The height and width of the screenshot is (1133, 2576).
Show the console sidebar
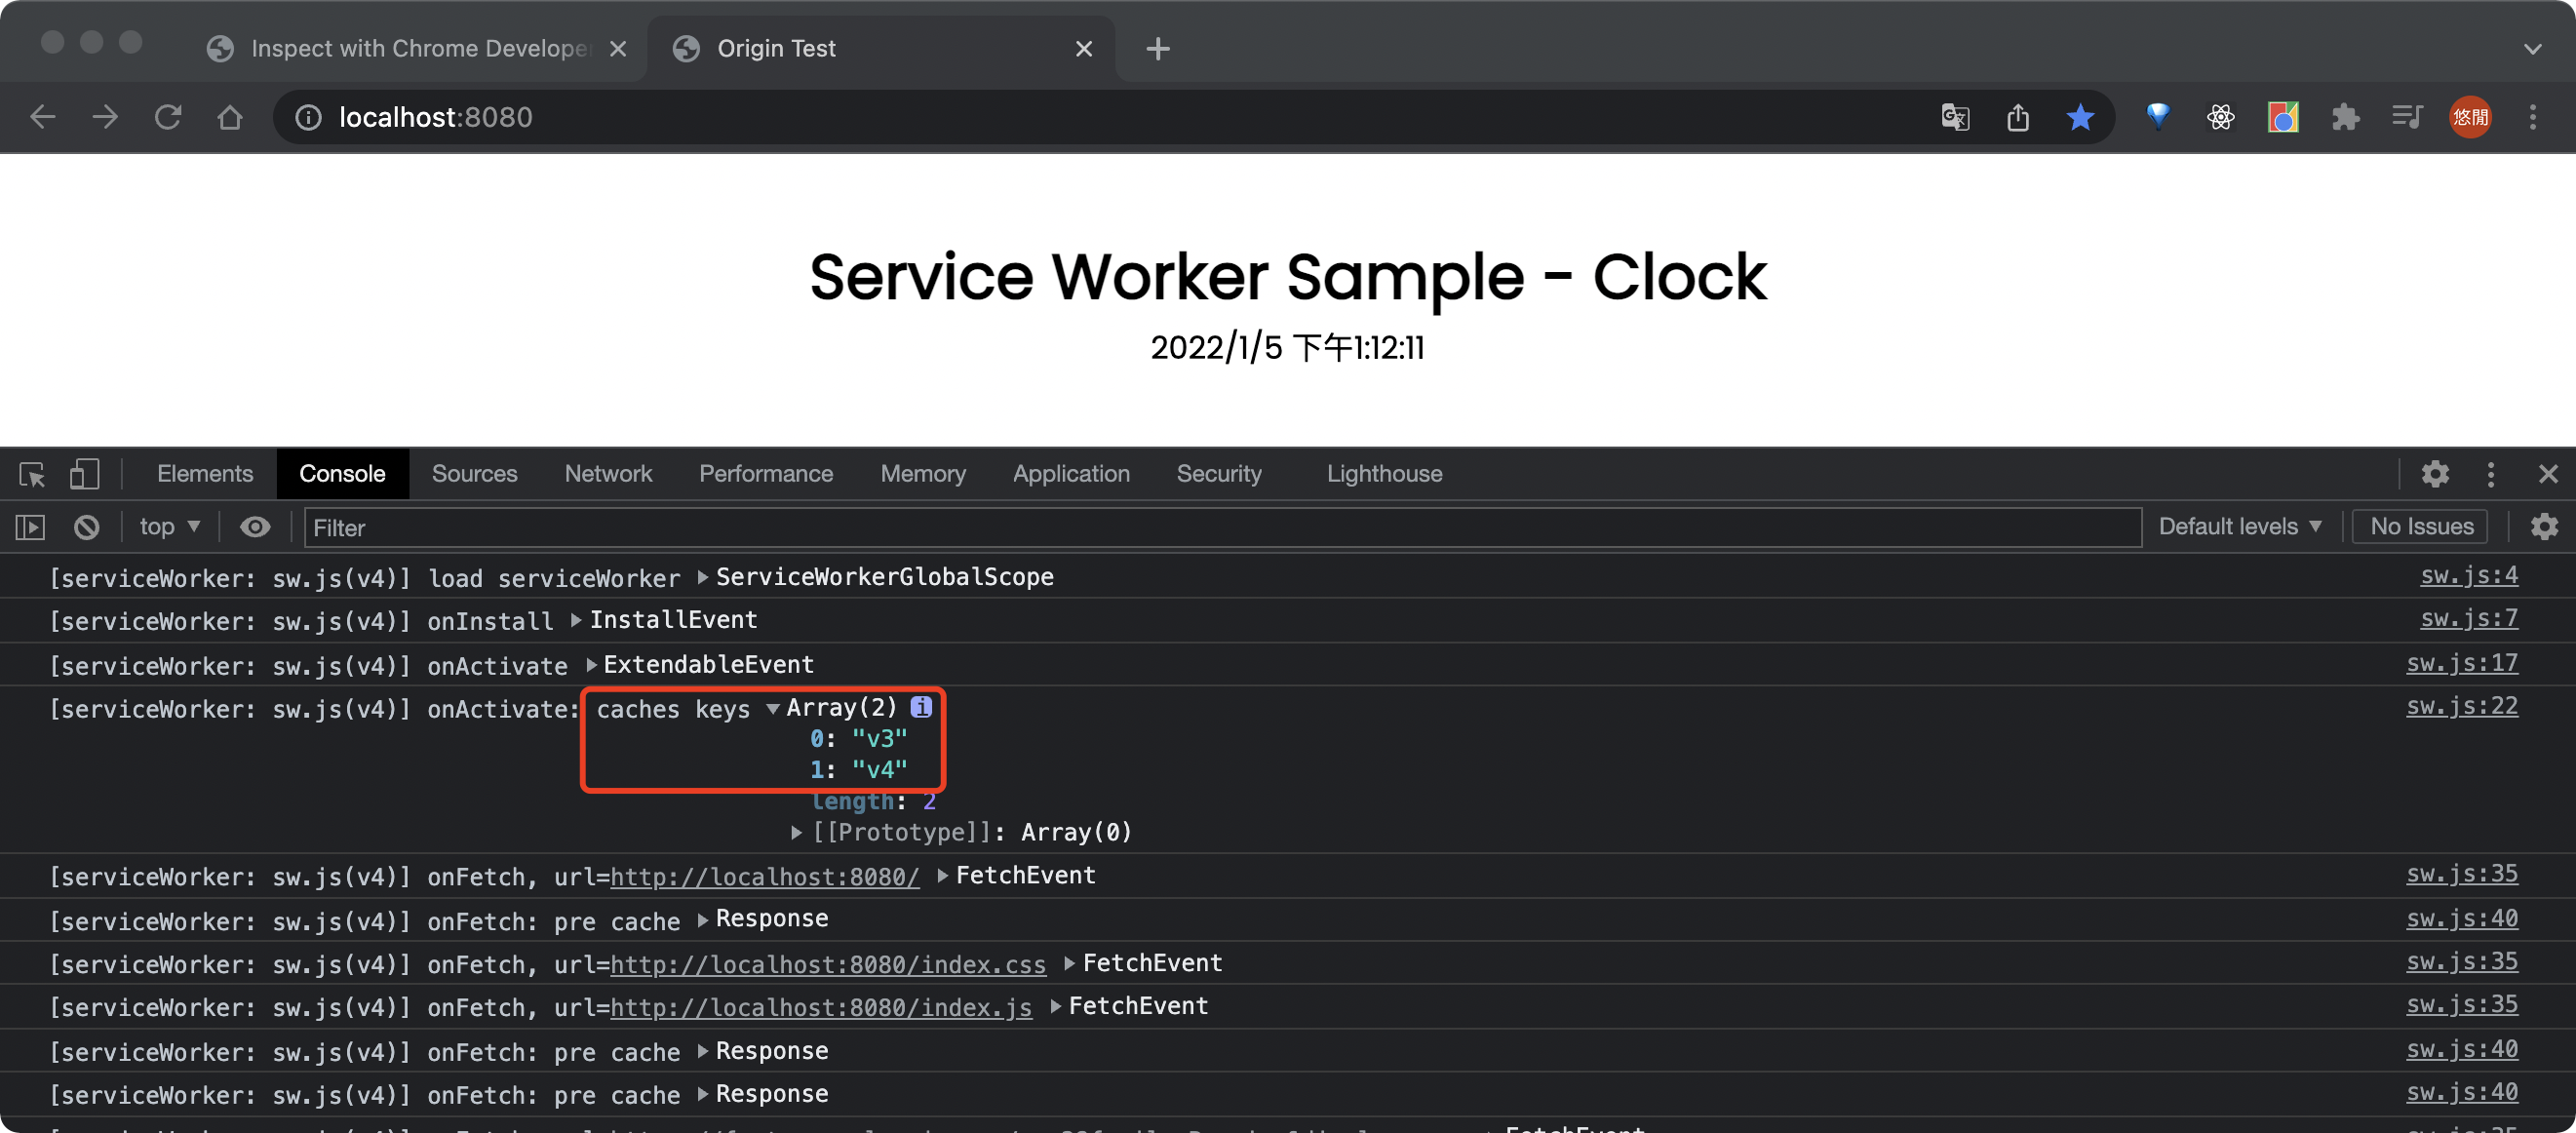pyautogui.click(x=30, y=526)
